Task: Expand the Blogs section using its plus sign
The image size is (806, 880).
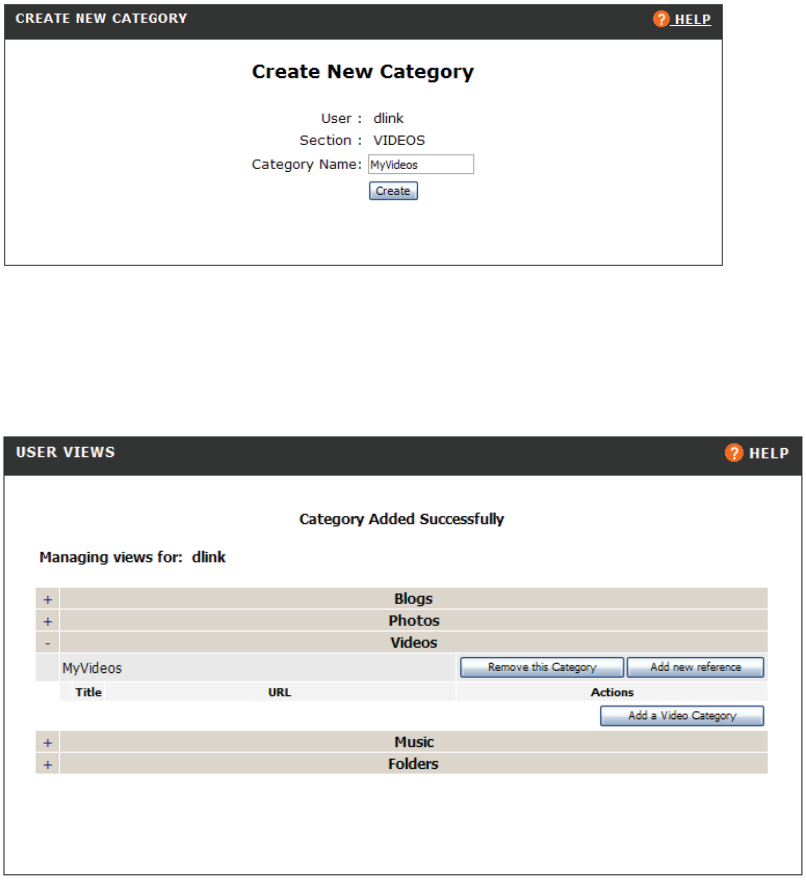Action: 47,599
